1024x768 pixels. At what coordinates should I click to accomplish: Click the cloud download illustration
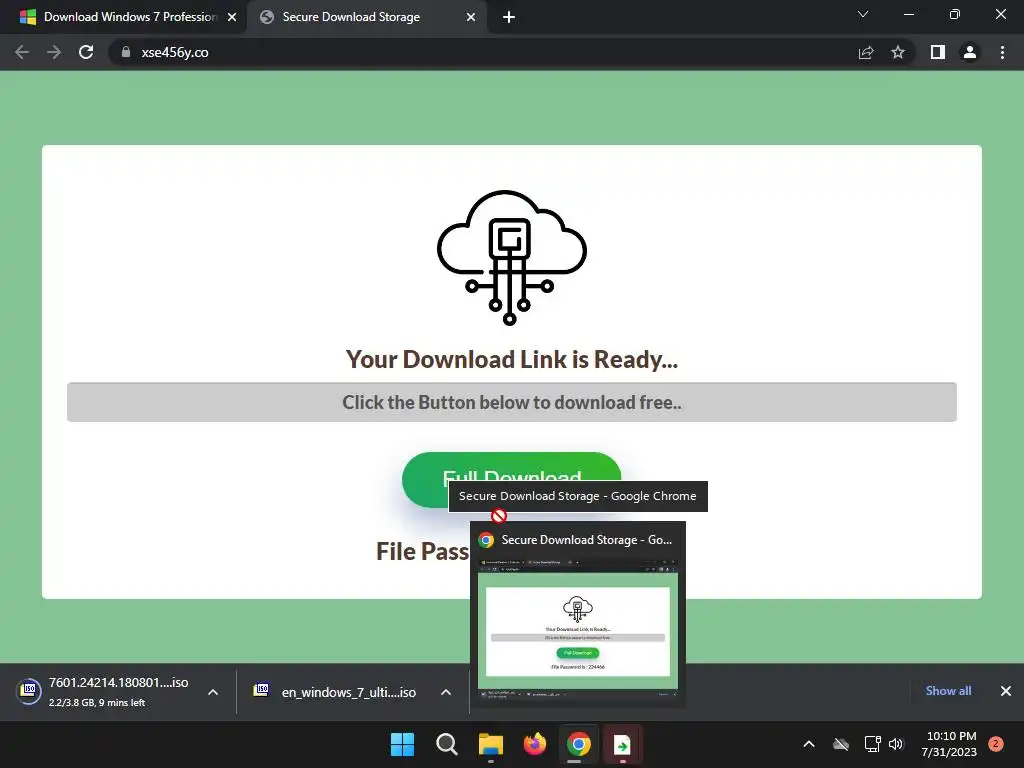(x=511, y=257)
